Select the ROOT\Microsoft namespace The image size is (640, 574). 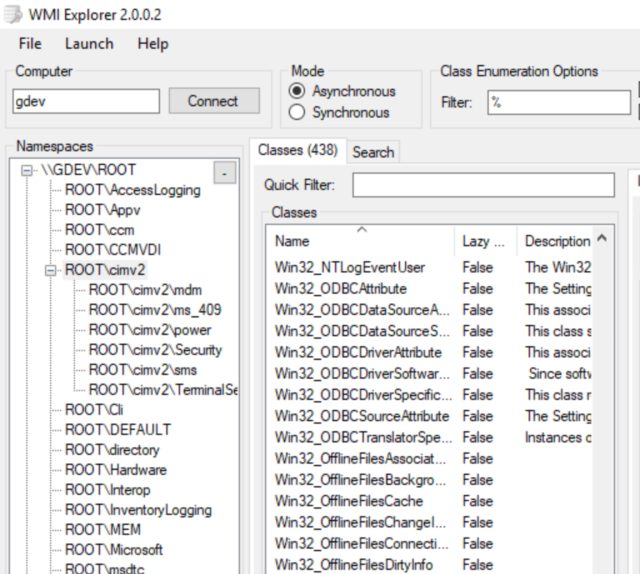click(114, 550)
